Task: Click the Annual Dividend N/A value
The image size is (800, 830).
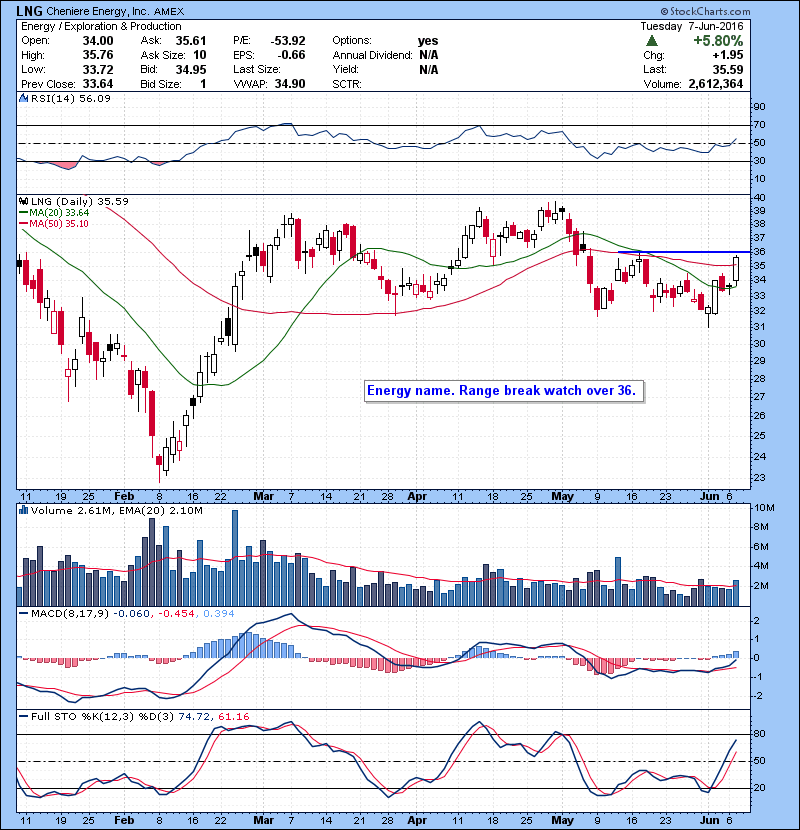Action: pos(429,55)
